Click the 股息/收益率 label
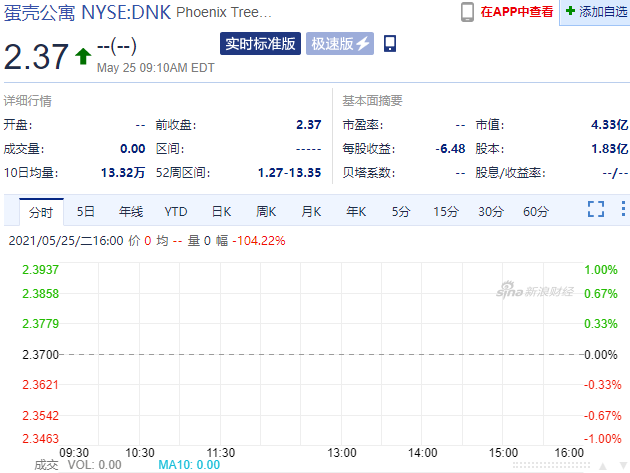The width and height of the screenshot is (630, 473). click(x=510, y=173)
